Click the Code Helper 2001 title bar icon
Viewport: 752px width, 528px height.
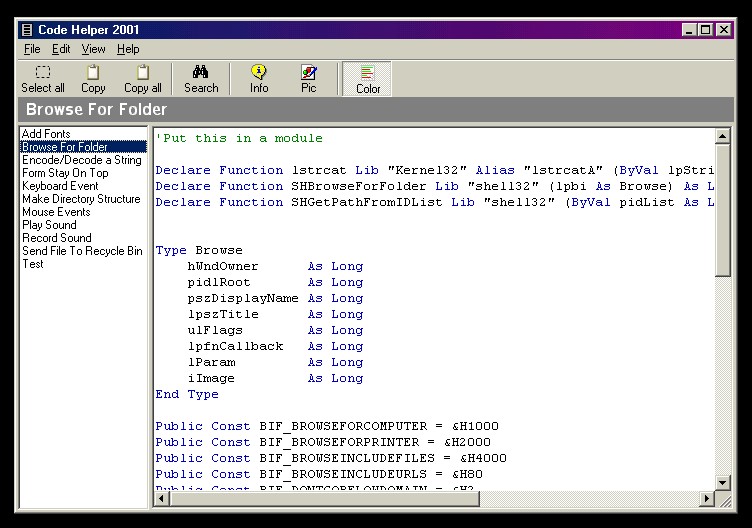pyautogui.click(x=27, y=30)
